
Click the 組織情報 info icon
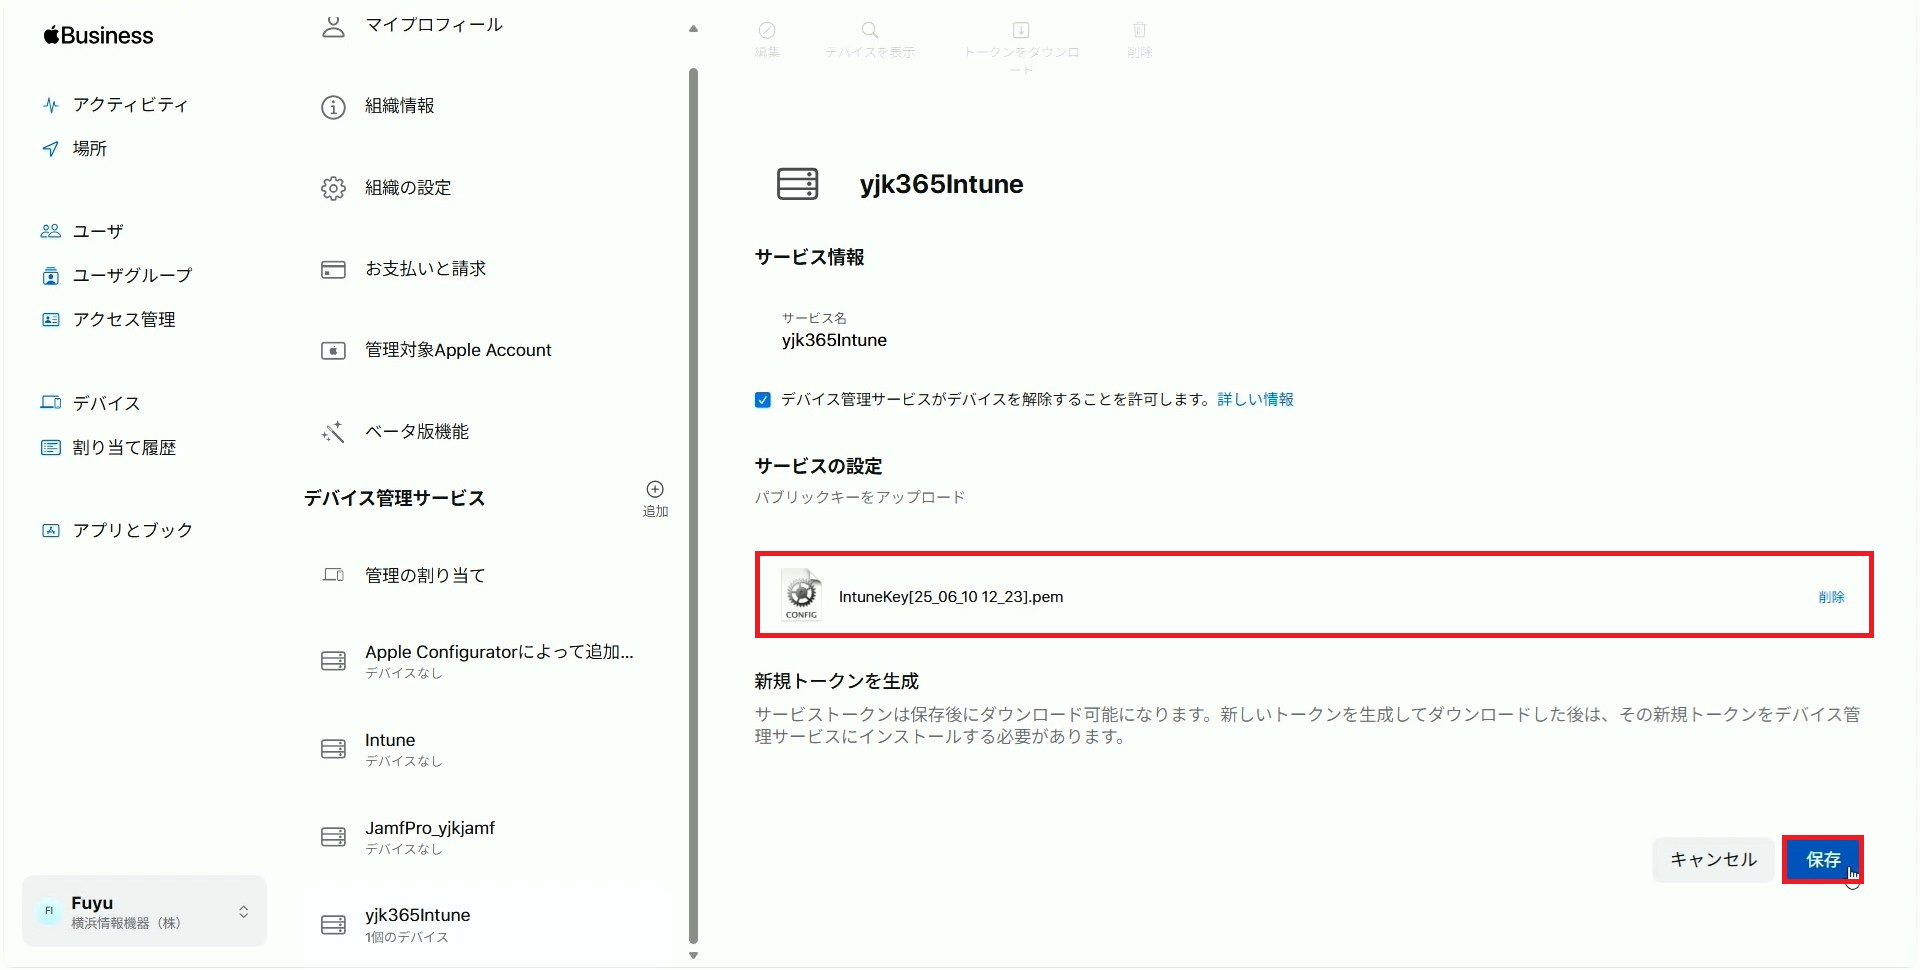pos(333,107)
